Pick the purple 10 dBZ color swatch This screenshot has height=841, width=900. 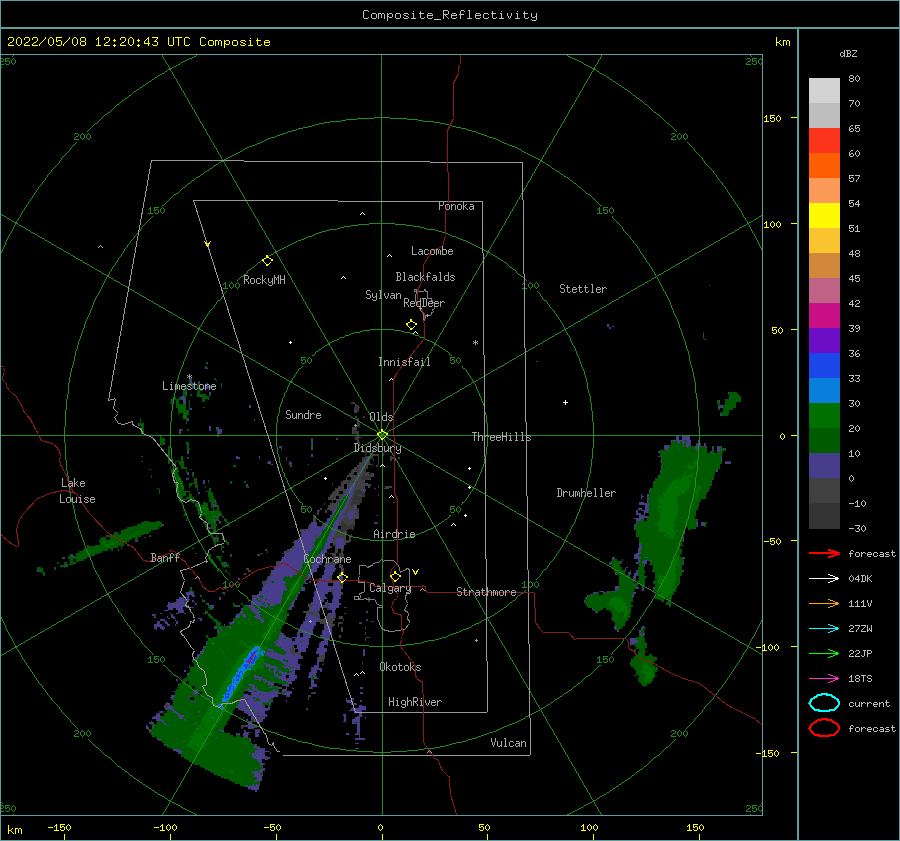[824, 465]
